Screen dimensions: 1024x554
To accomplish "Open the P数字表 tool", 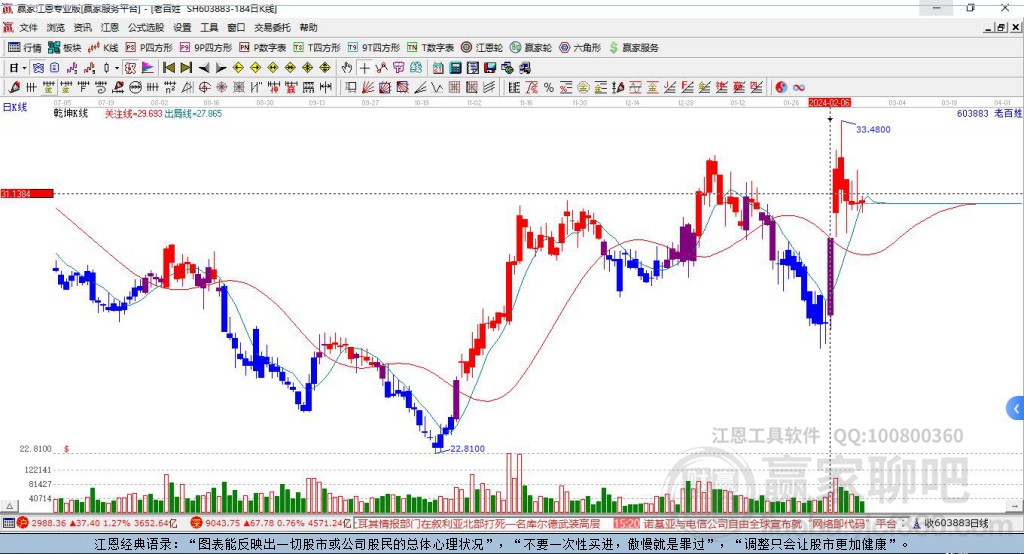I will tap(263, 48).
